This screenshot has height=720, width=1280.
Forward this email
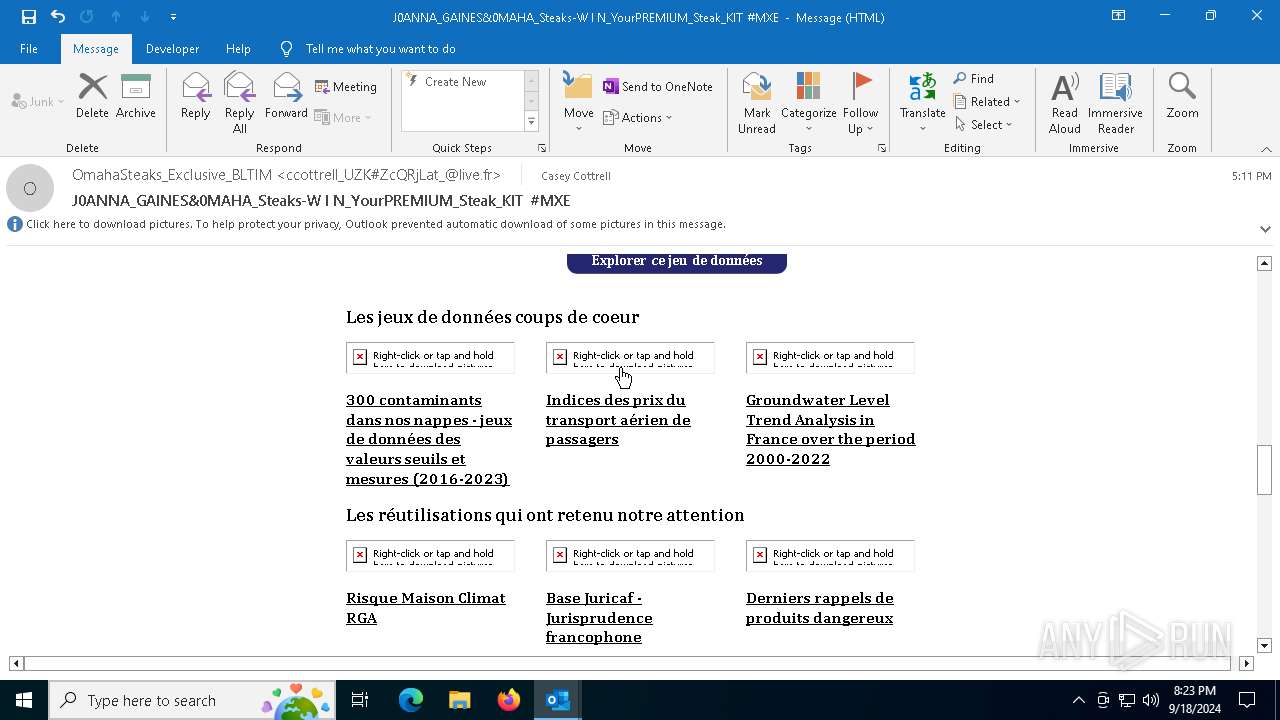tap(287, 97)
